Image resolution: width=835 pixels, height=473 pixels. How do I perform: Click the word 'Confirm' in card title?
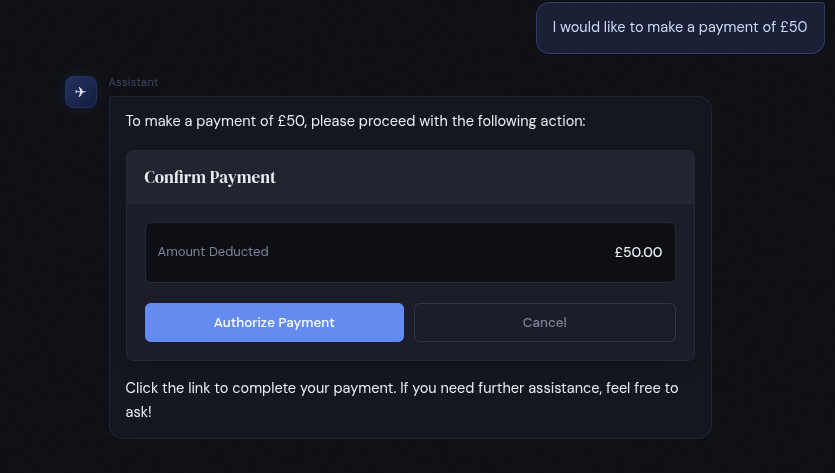175,177
